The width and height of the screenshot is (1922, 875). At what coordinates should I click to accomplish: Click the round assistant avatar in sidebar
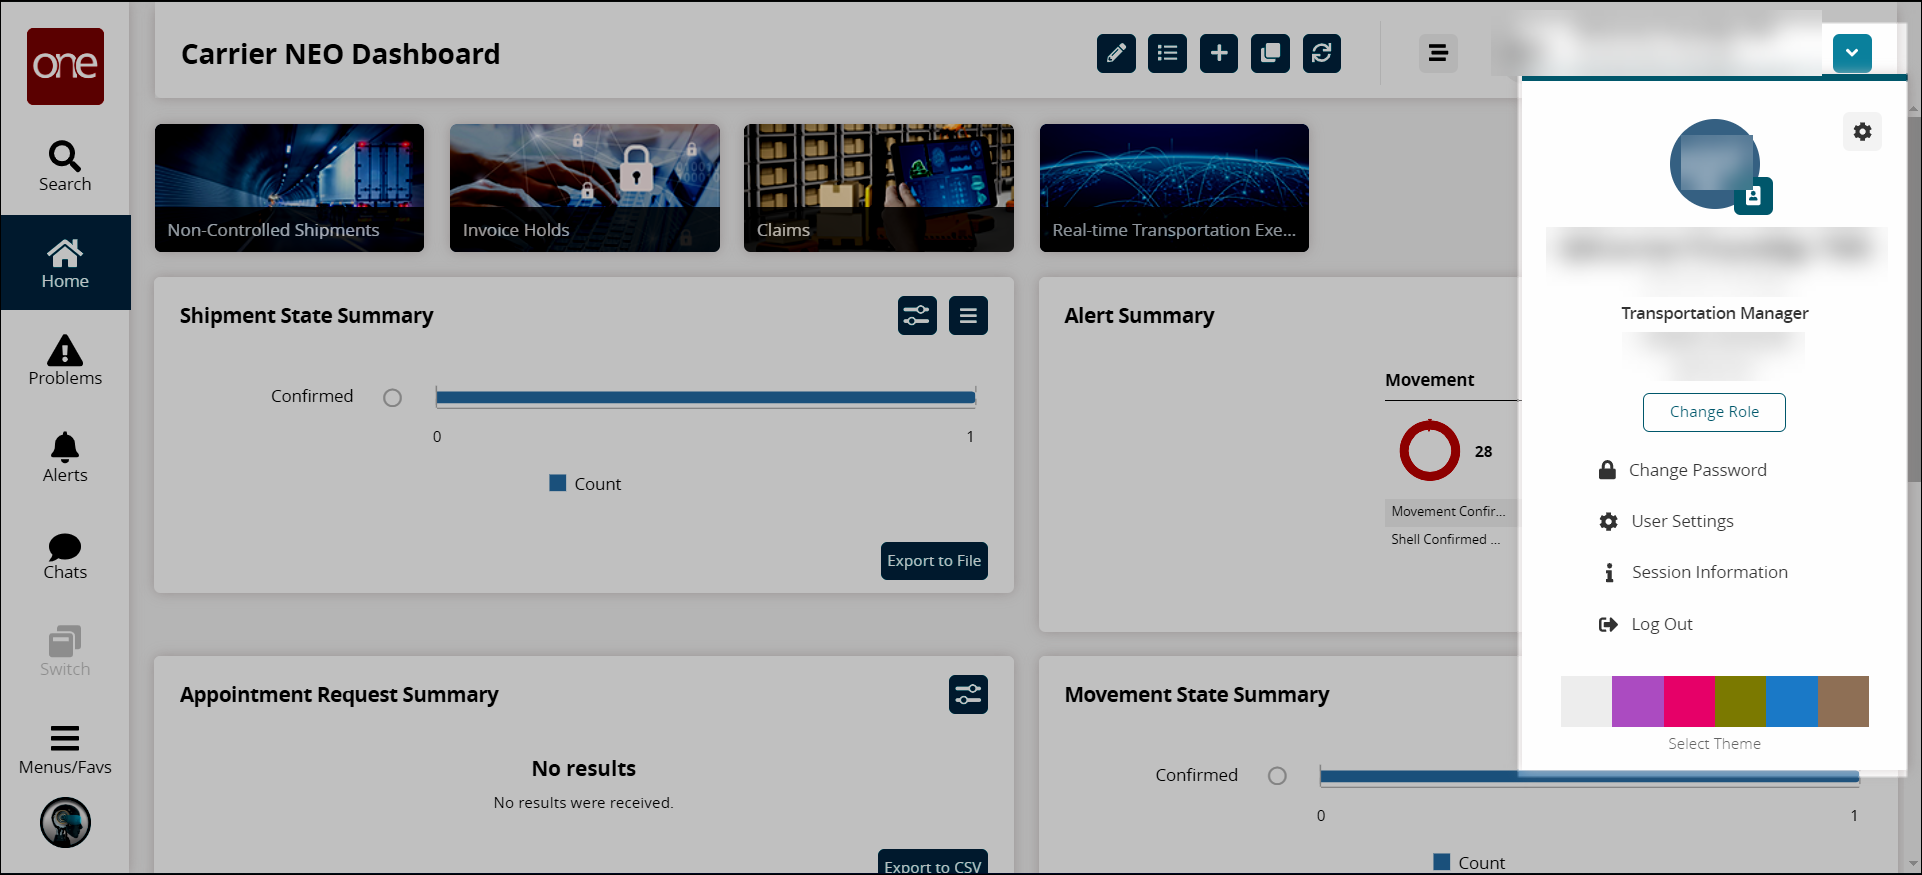[65, 823]
